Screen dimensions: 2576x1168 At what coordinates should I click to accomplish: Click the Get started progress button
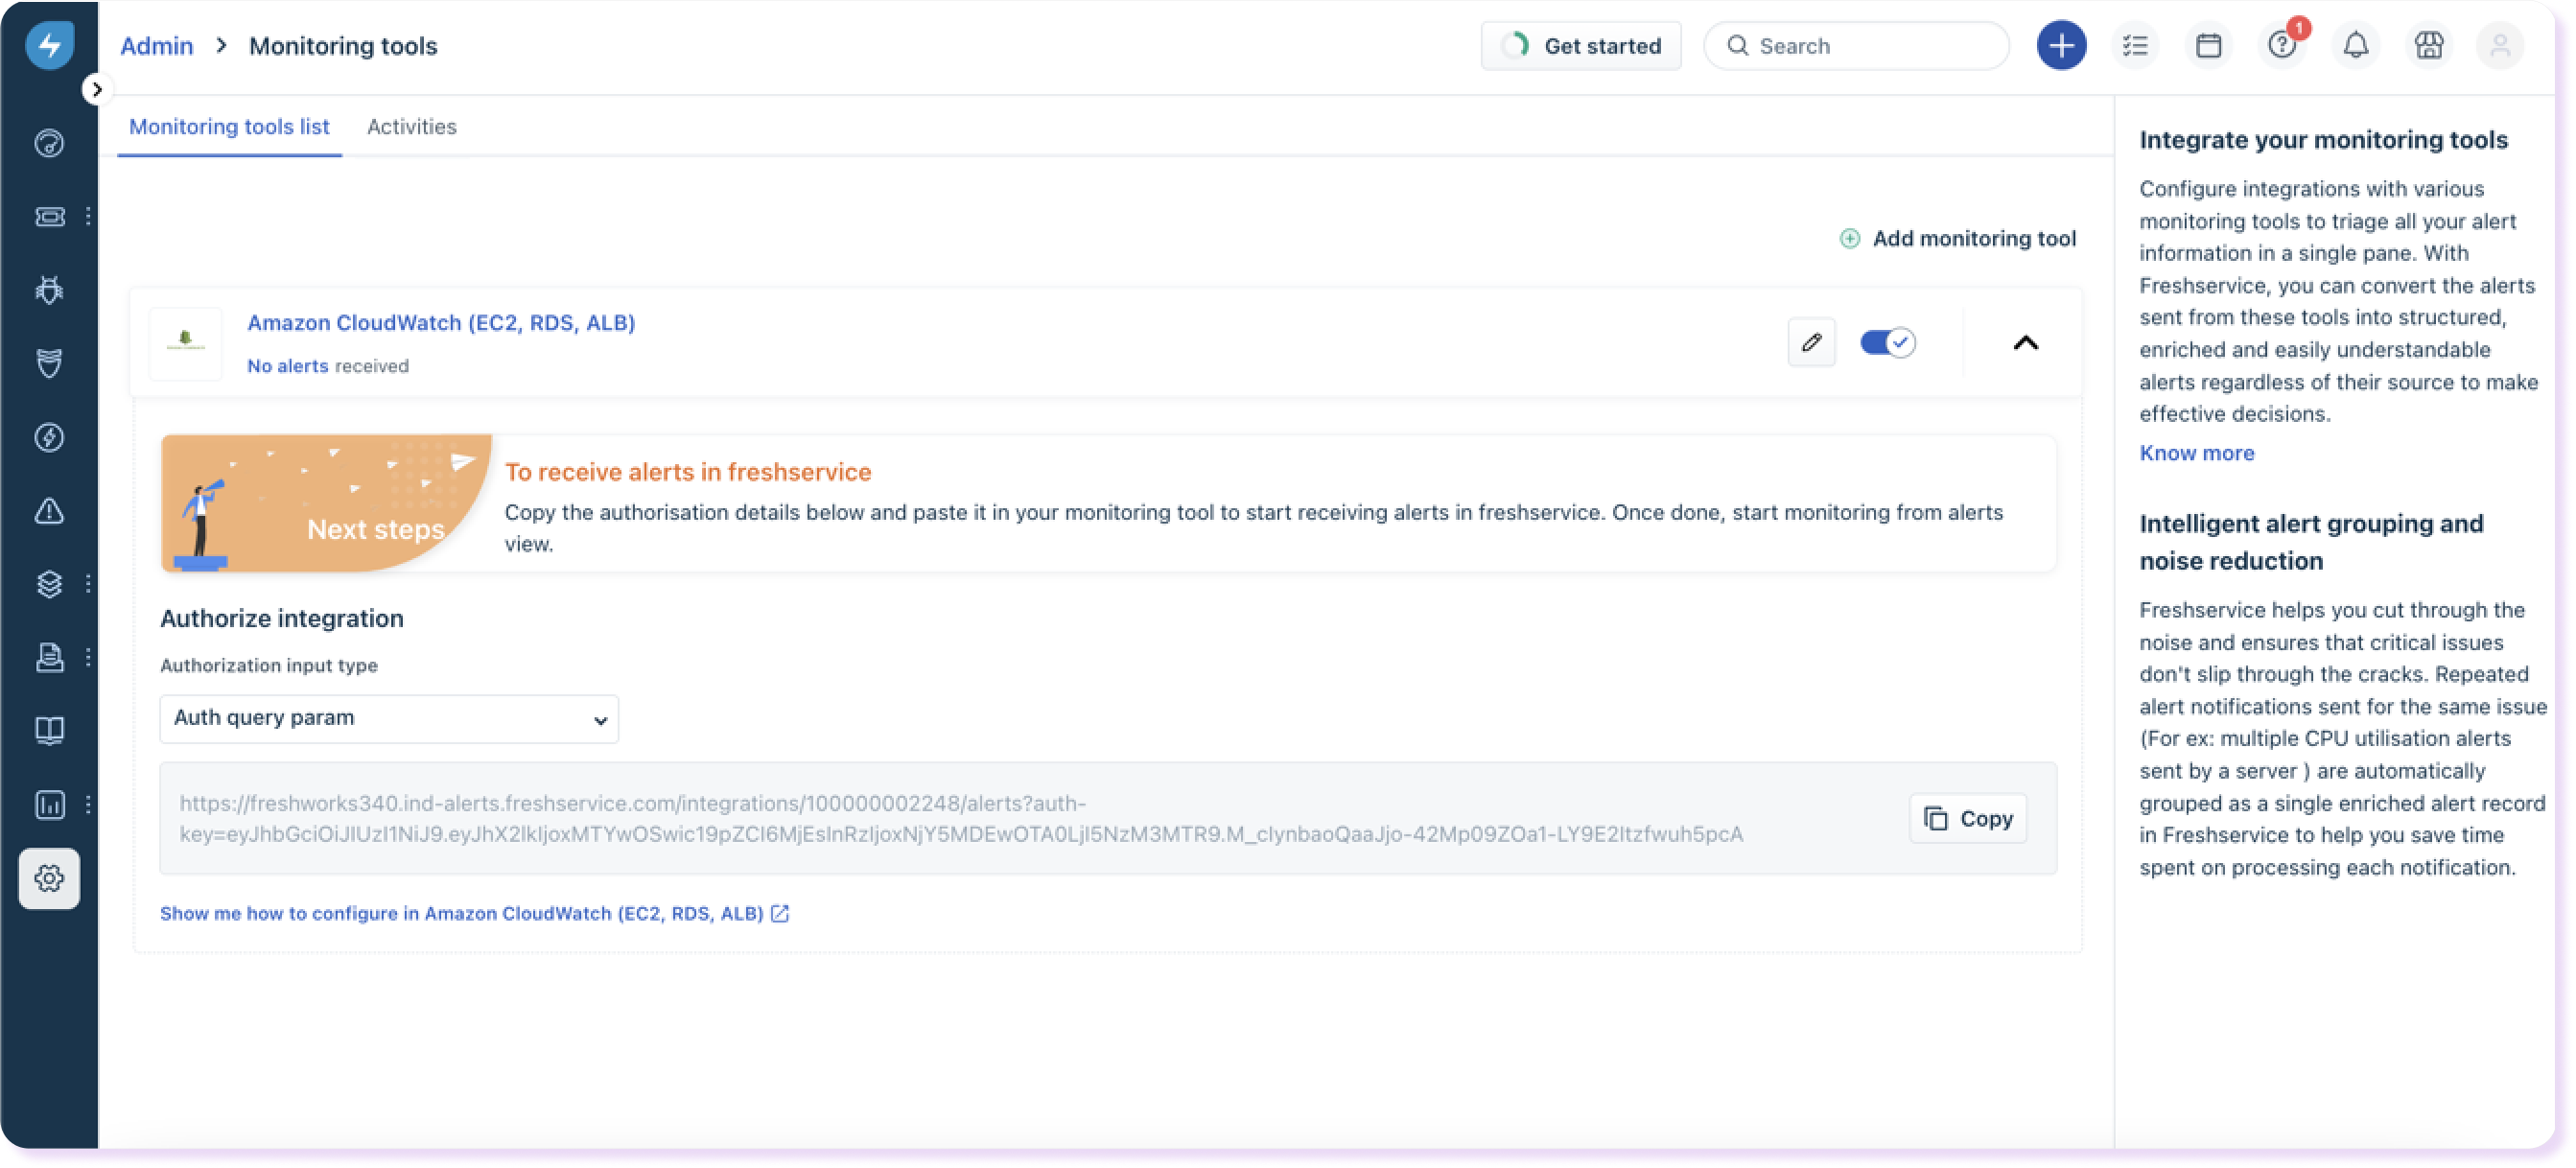1581,46
